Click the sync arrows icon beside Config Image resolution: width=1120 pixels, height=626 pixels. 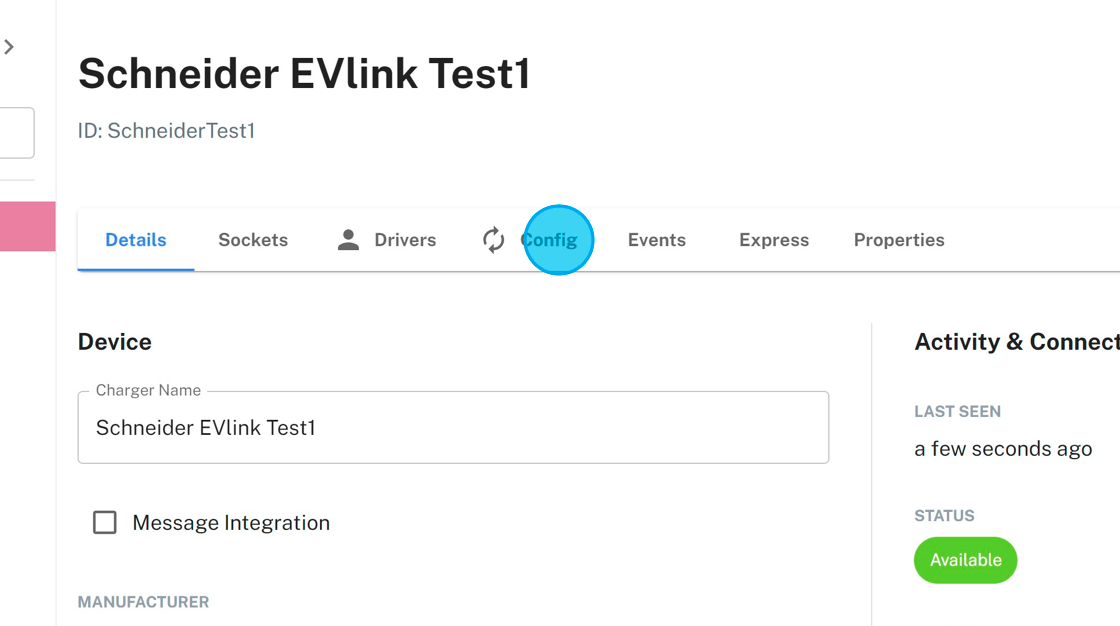click(494, 240)
